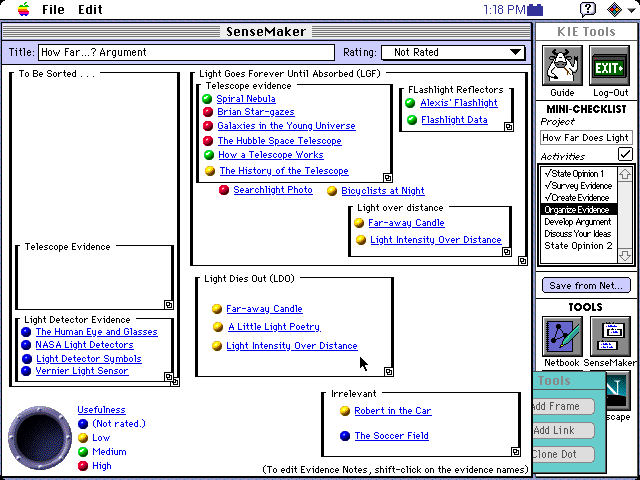Viewport: 640px width, 480px height.
Task: Toggle the Activities checkbox in Mini-Checklist
Action: click(x=625, y=154)
